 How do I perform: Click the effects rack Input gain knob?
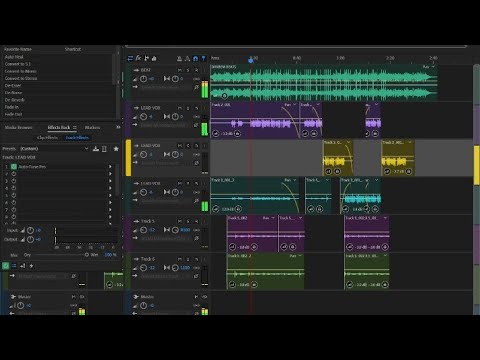(30, 230)
